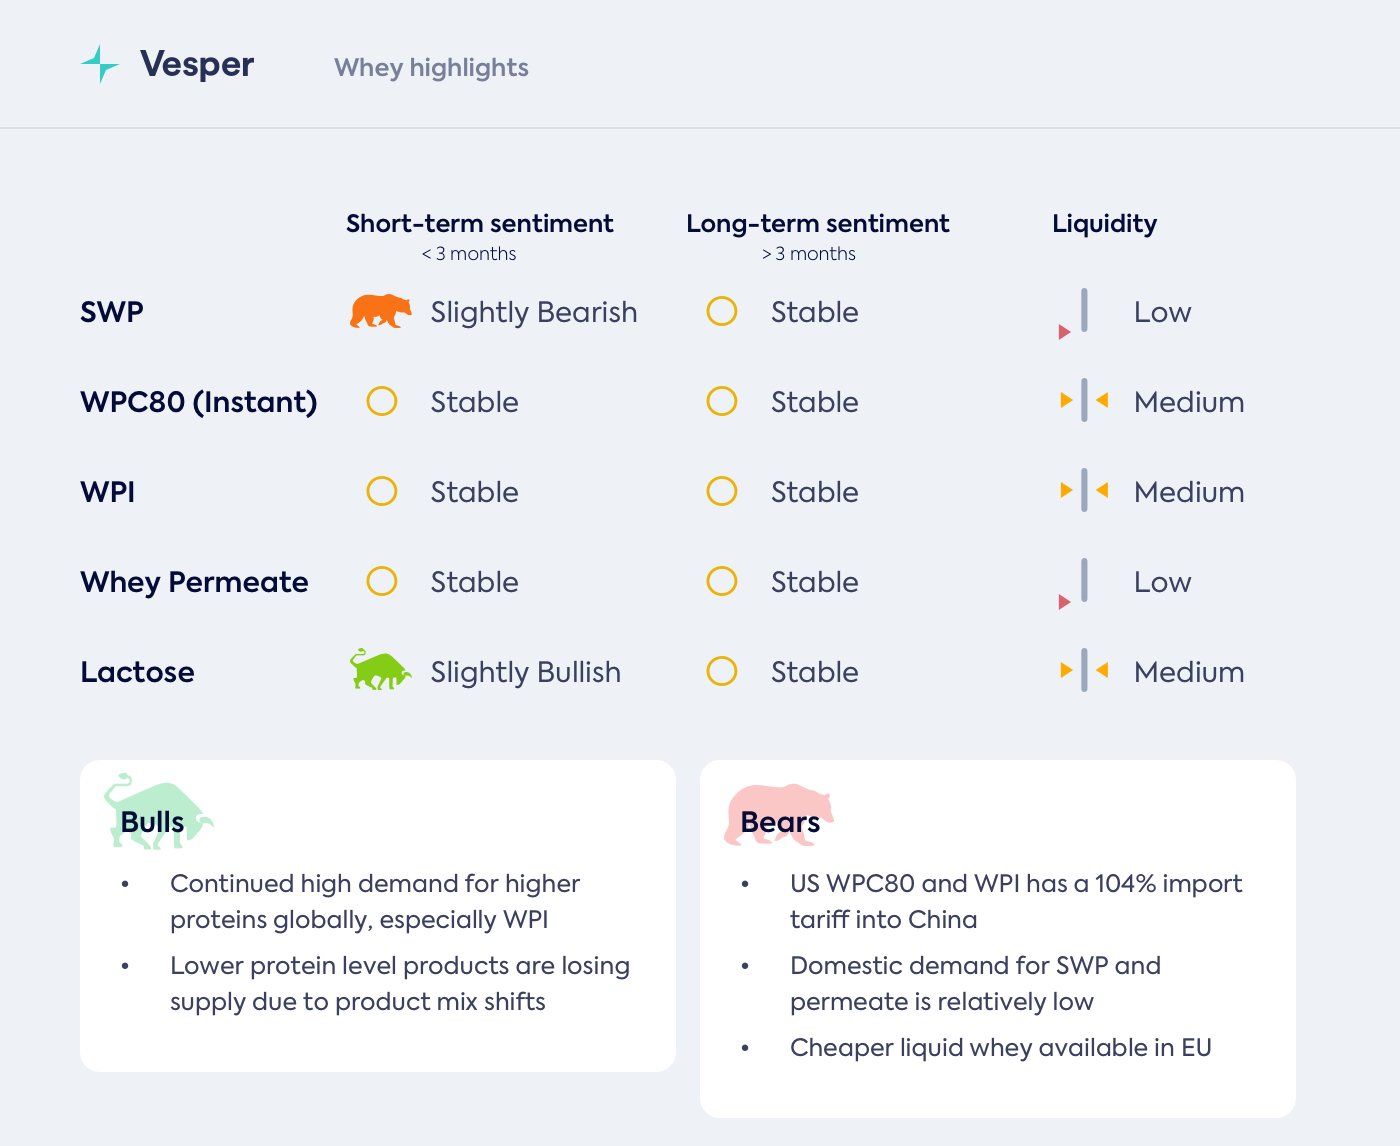
Task: Click the Long-term sentiment column header
Action: coord(817,223)
